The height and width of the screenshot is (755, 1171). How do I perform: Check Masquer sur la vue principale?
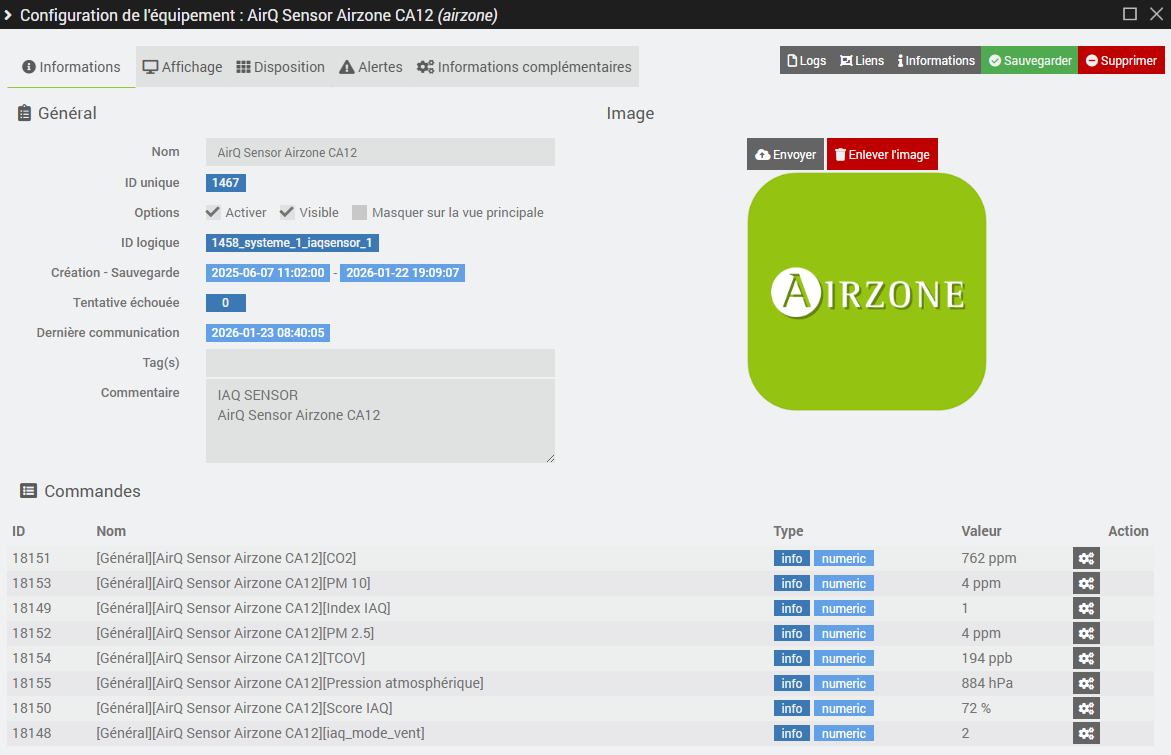(359, 213)
